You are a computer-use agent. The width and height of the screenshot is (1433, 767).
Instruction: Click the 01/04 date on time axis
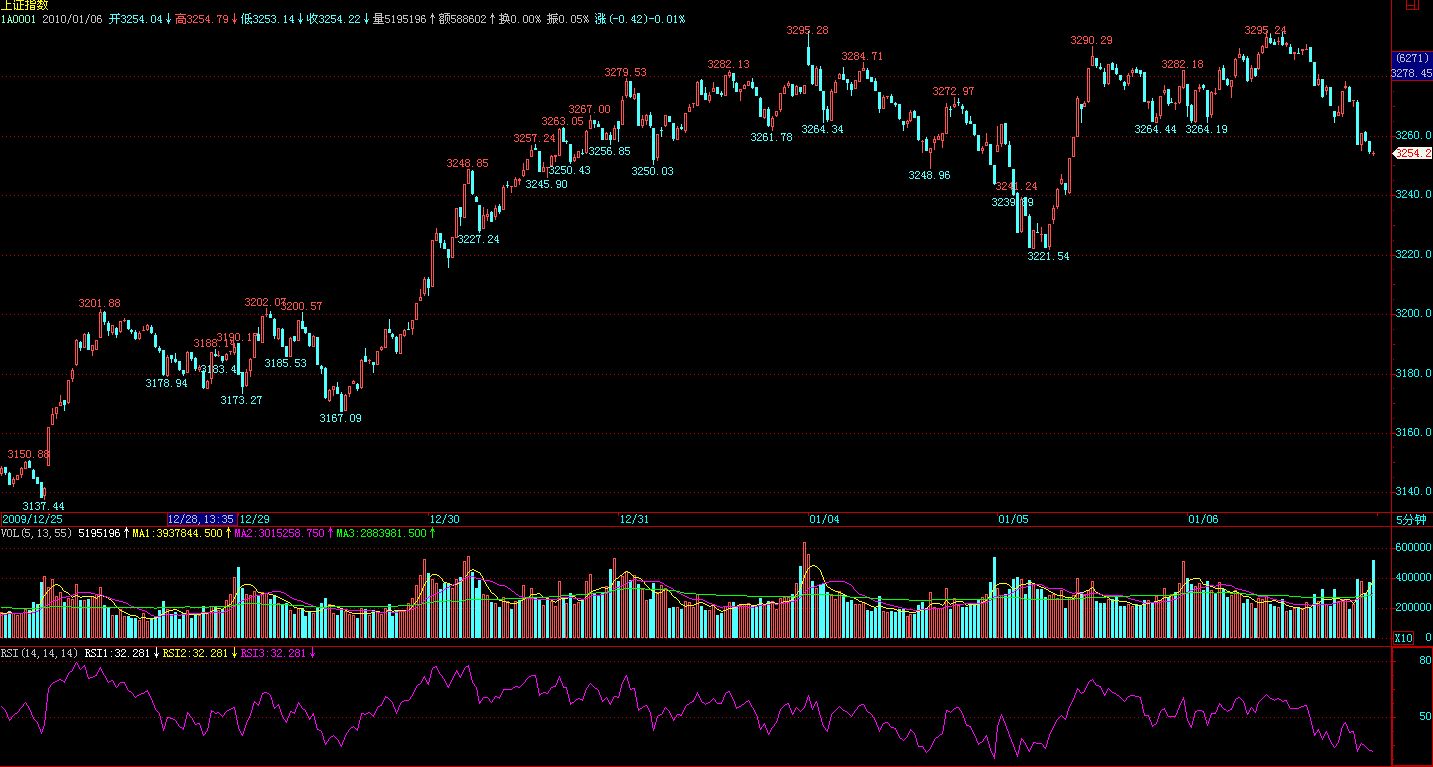[824, 519]
